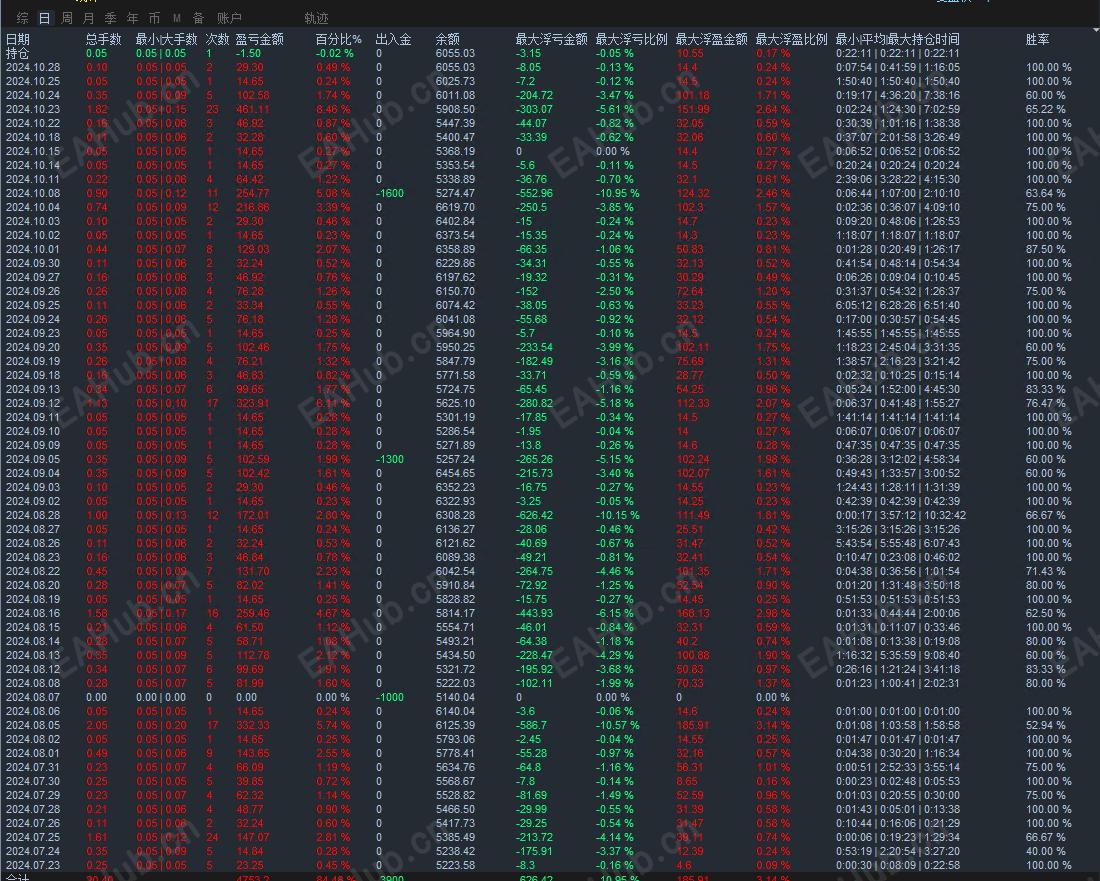
Task: Click the 最小|平均|最大持仓时间 column header
Action: click(898, 39)
